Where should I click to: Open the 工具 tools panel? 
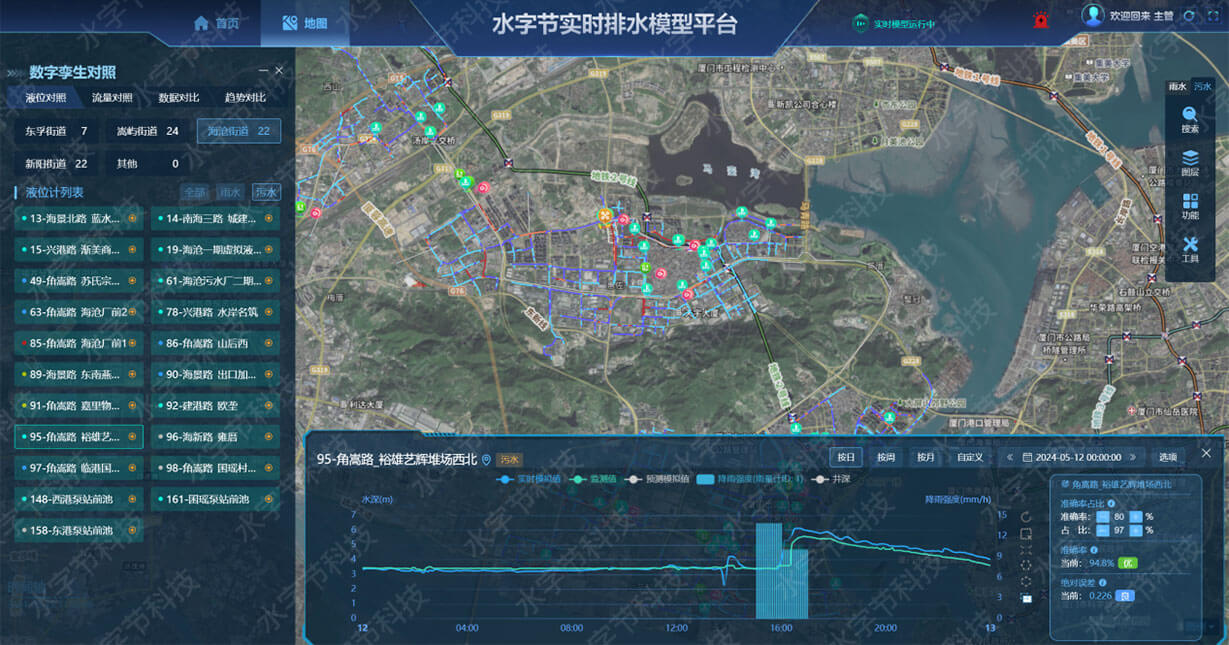click(1190, 250)
